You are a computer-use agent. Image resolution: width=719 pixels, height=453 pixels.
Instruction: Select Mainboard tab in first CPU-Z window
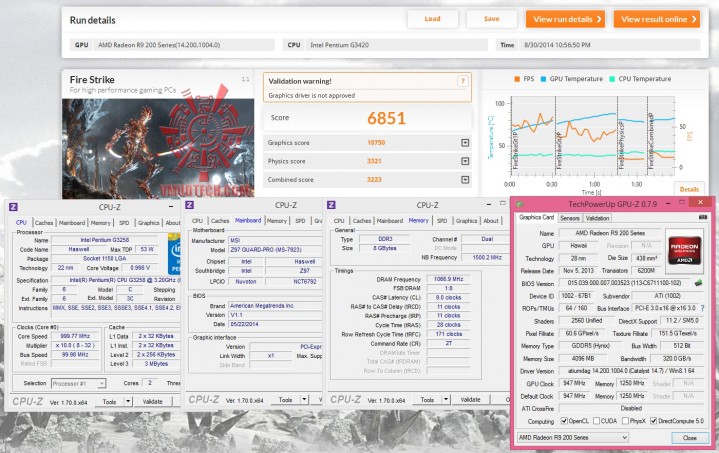pos(72,222)
